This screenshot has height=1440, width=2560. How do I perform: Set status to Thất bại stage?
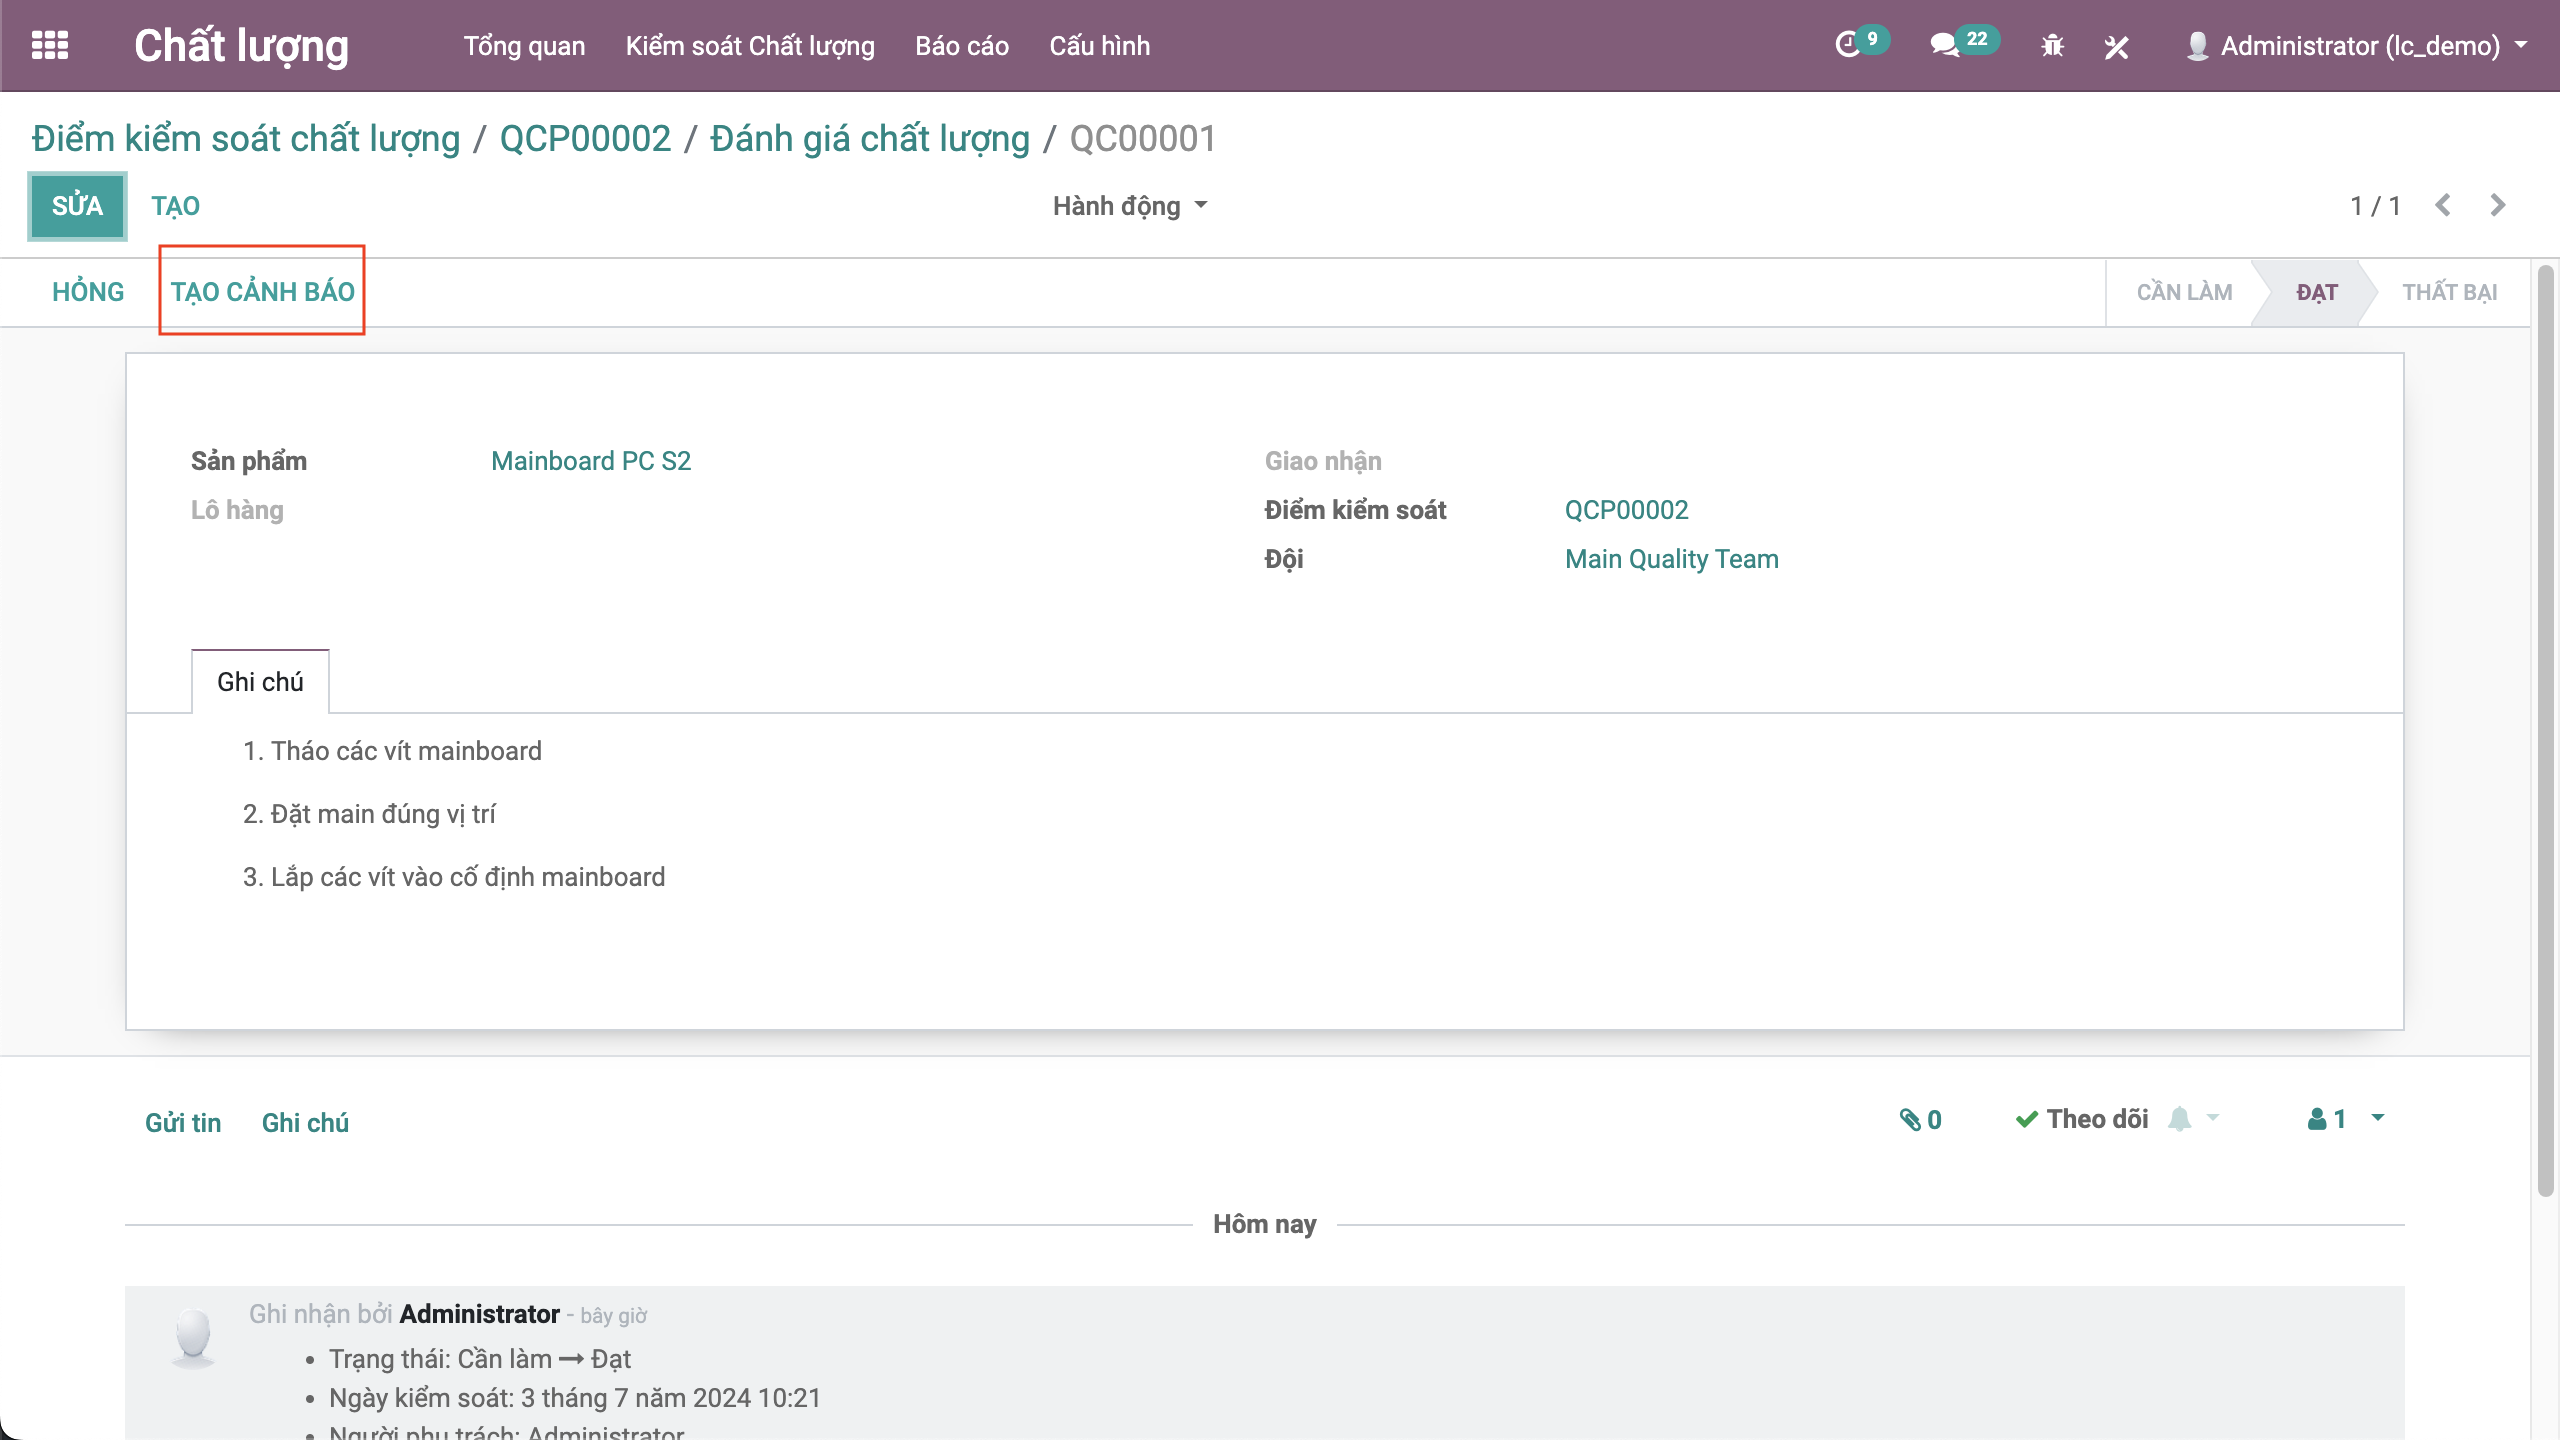tap(2449, 292)
